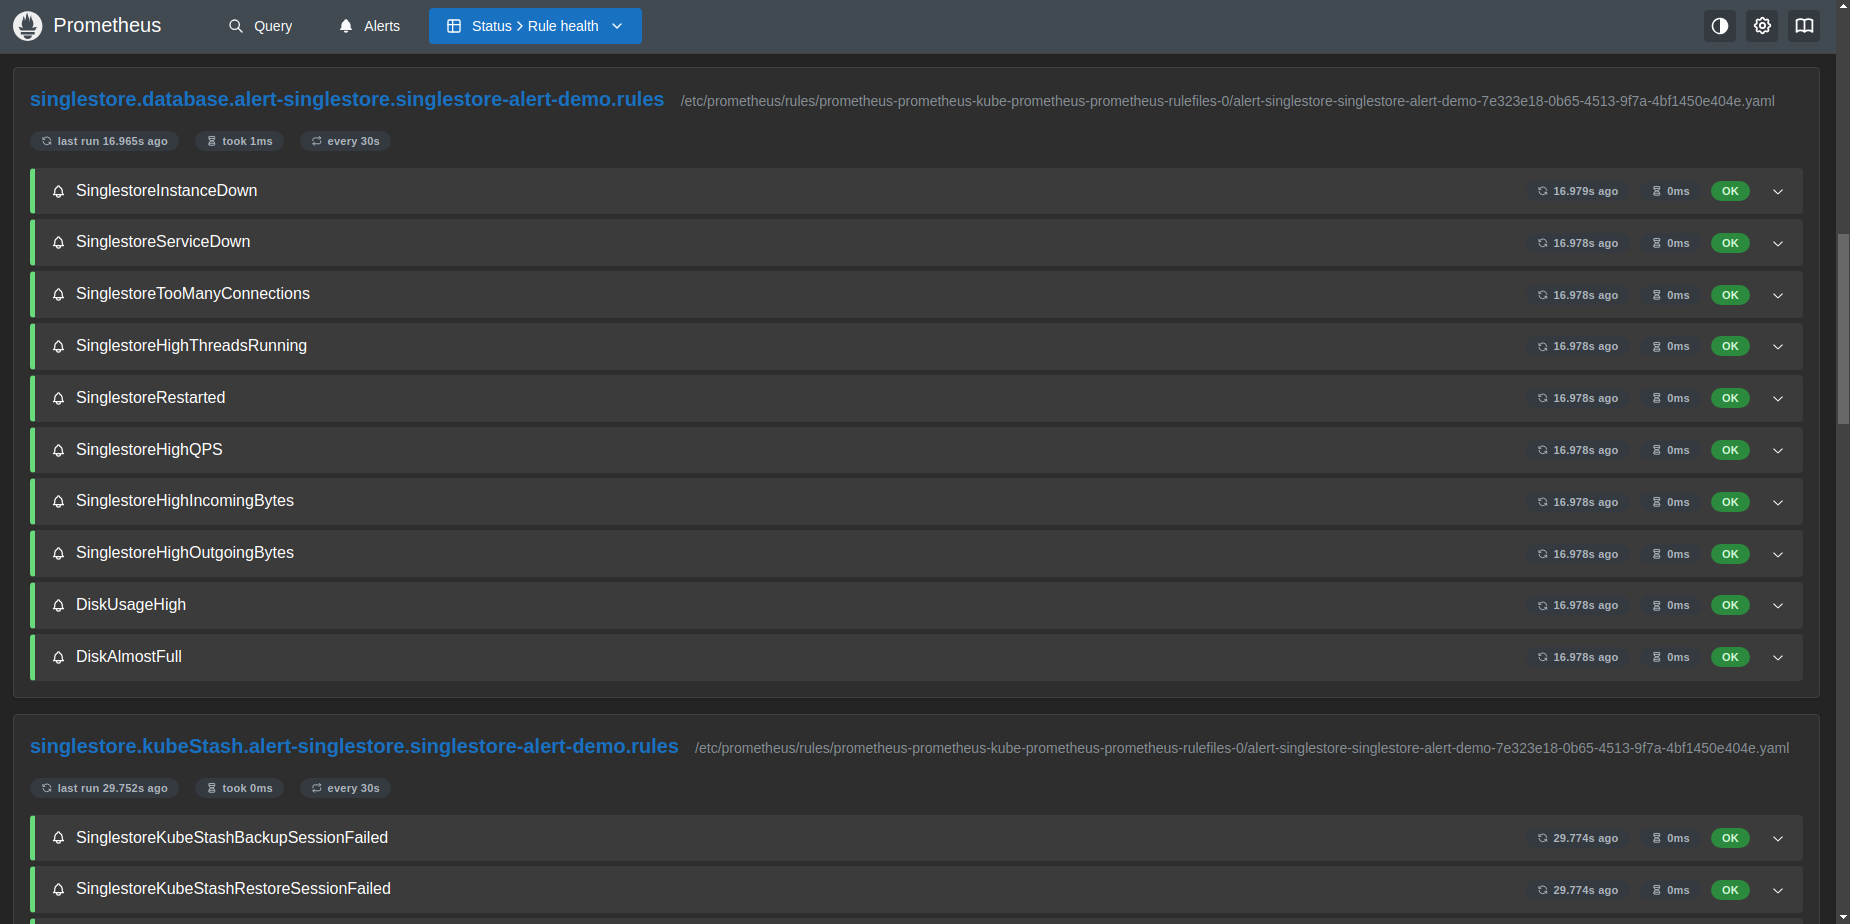Open the settings gear icon
Screen dimensions: 1850x924
[x=1762, y=26]
